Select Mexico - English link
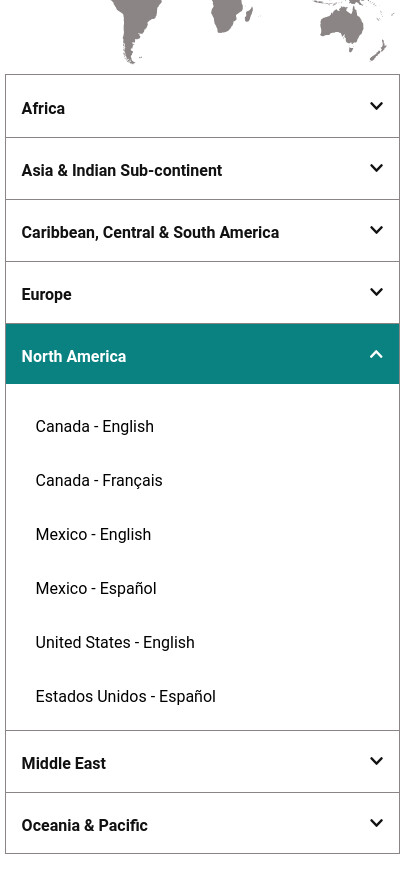Viewport: 414px width, 896px height. coord(93,534)
